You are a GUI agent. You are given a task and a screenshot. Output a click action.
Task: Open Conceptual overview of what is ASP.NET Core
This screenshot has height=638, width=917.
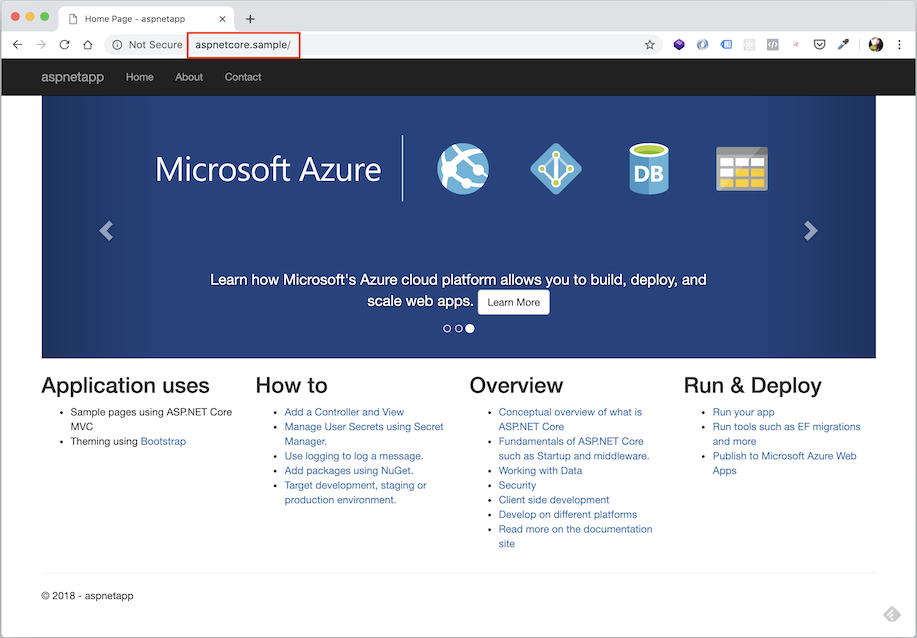click(570, 419)
